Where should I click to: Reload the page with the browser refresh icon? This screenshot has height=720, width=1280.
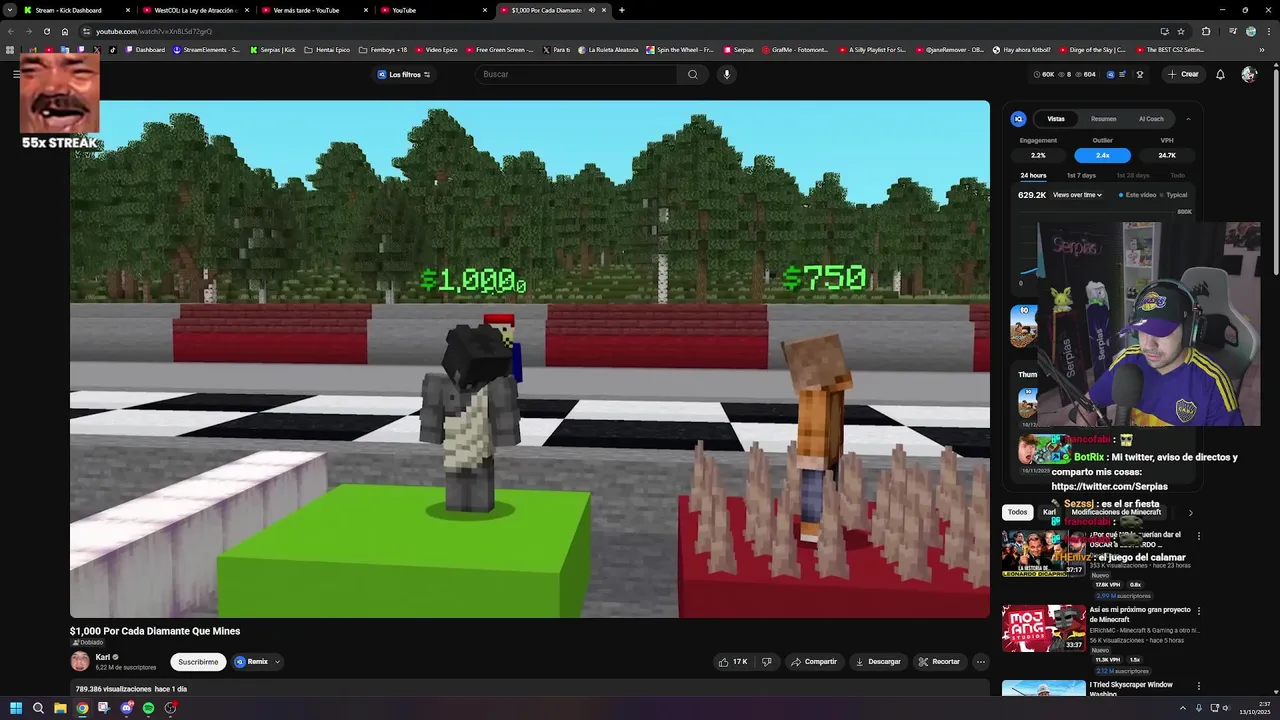46,31
